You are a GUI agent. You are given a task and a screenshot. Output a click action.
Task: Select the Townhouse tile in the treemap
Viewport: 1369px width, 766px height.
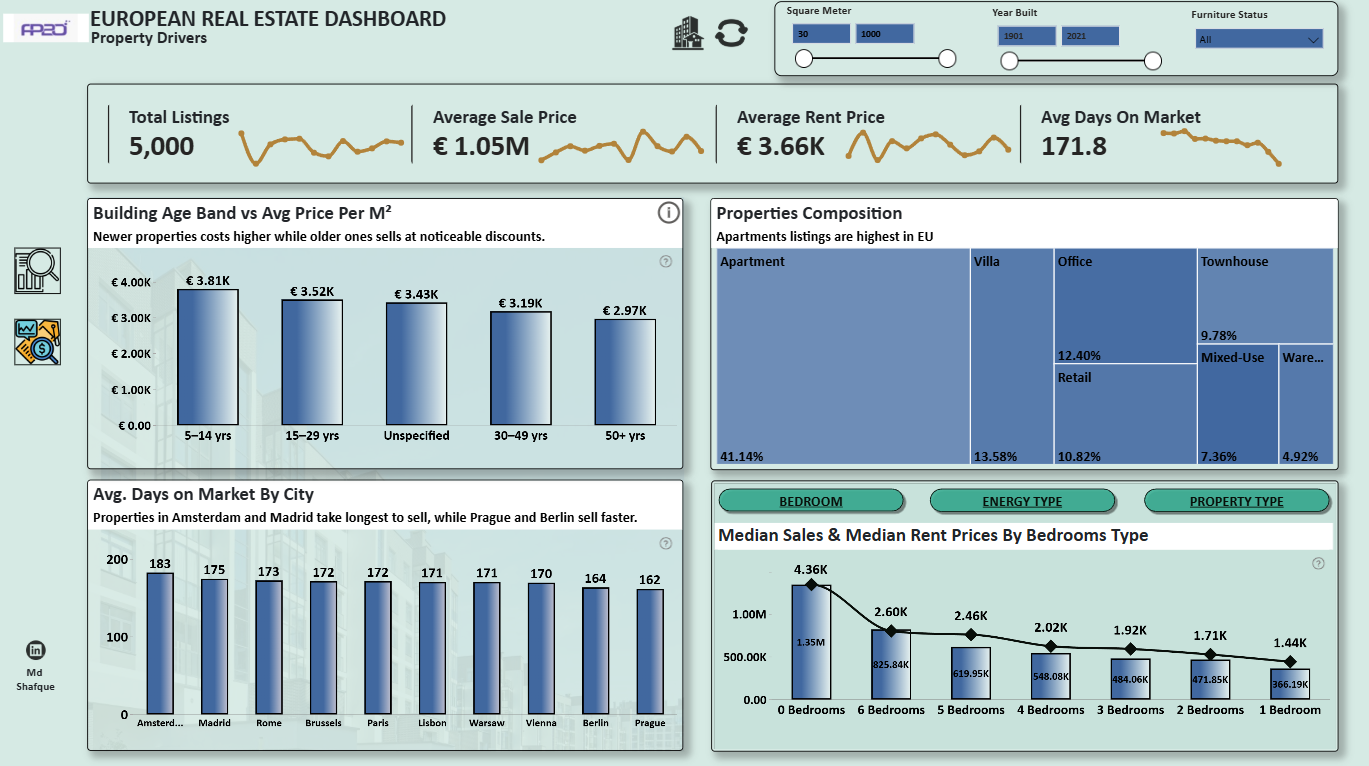point(1265,297)
